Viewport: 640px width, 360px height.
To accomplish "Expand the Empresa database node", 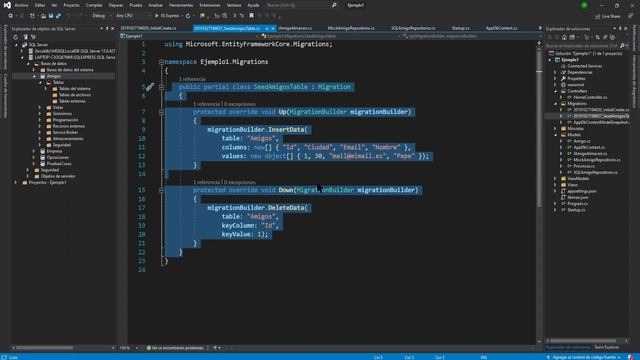I will 34,151.
